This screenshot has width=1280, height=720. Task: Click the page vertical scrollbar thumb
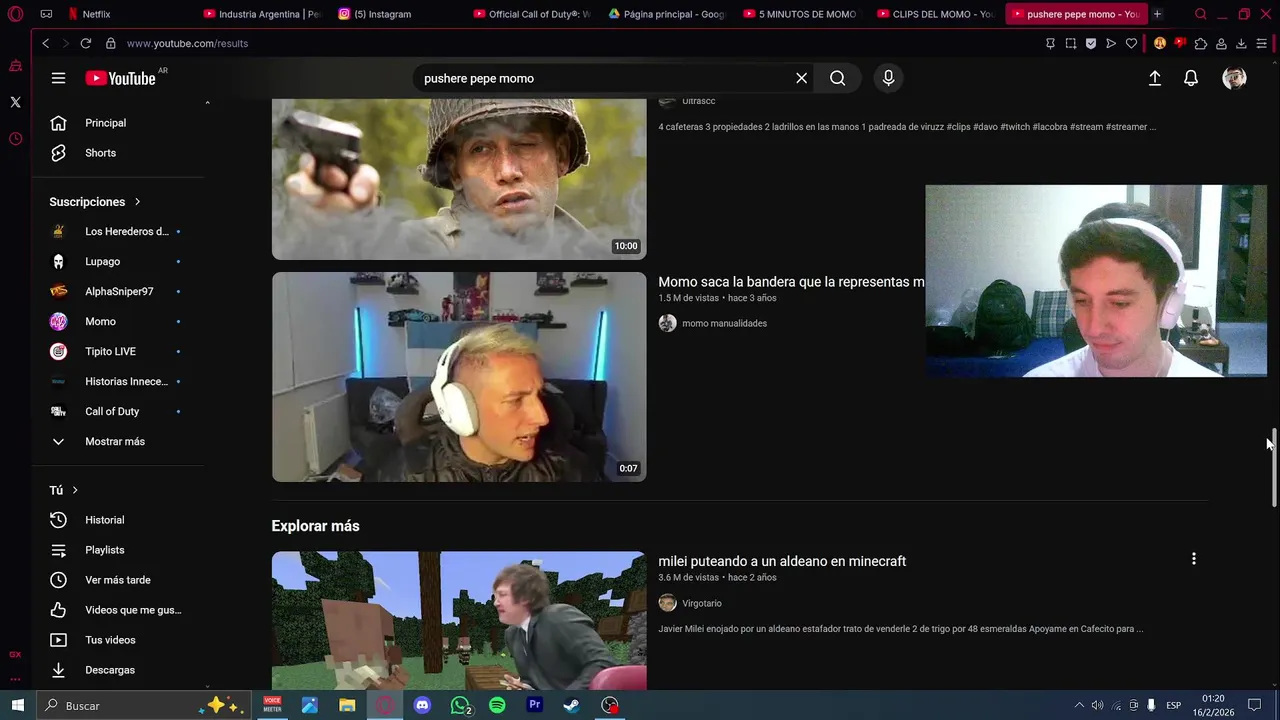[1272, 468]
